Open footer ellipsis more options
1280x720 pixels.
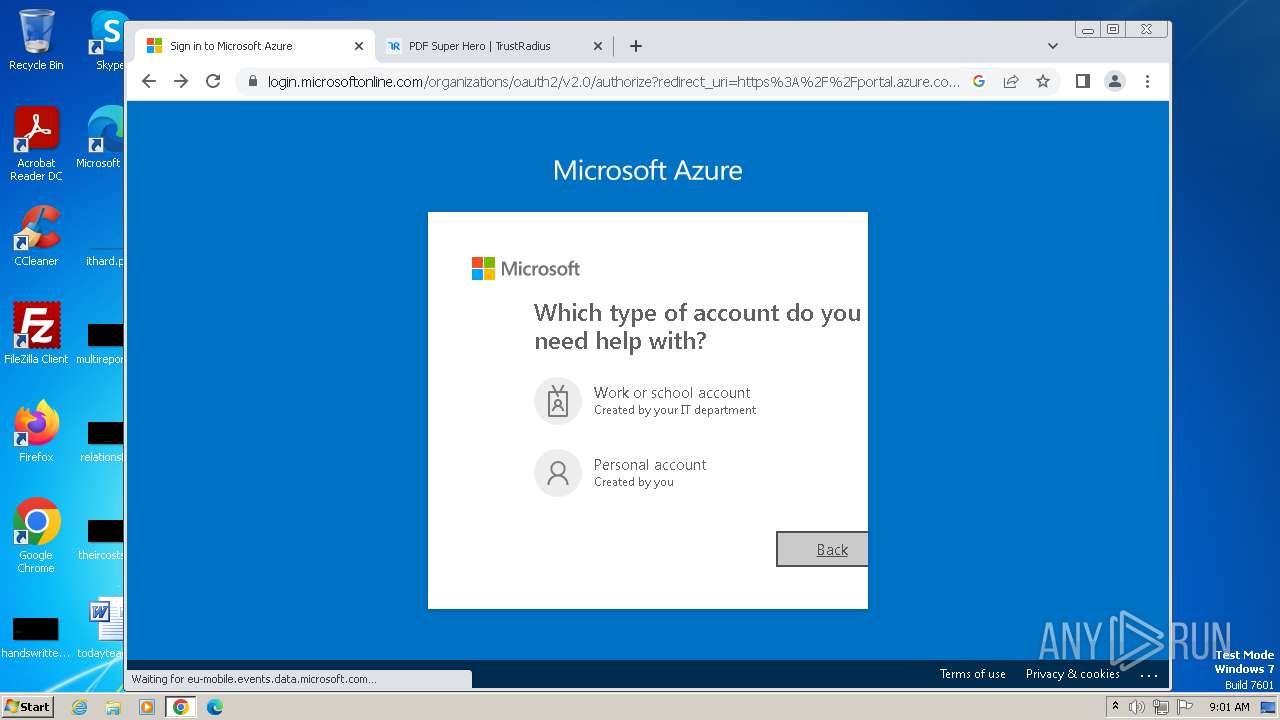tap(1149, 675)
